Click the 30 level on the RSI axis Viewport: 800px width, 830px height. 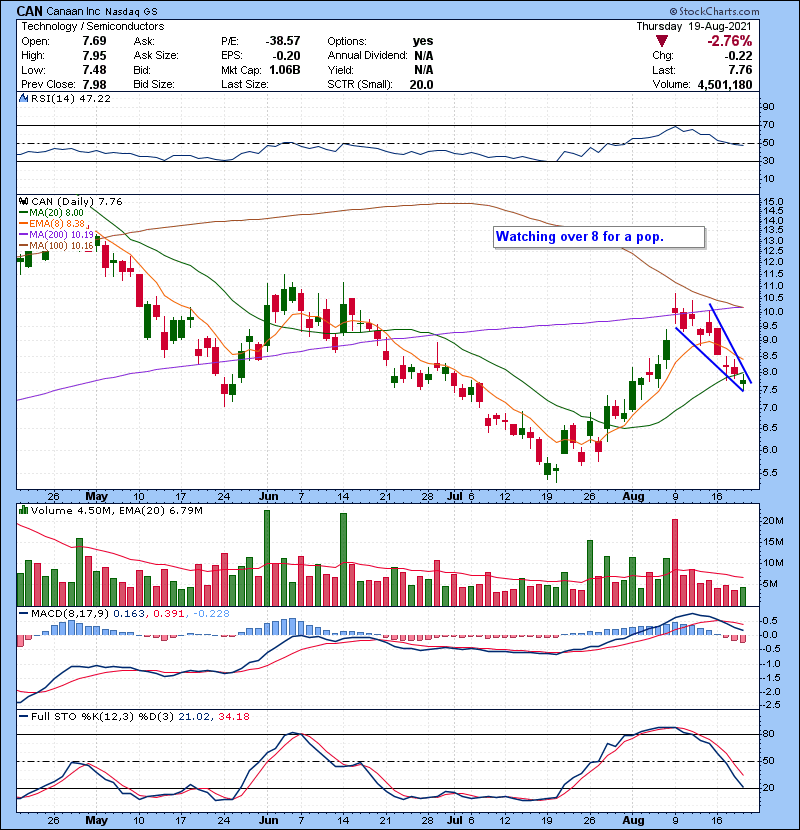768,161
